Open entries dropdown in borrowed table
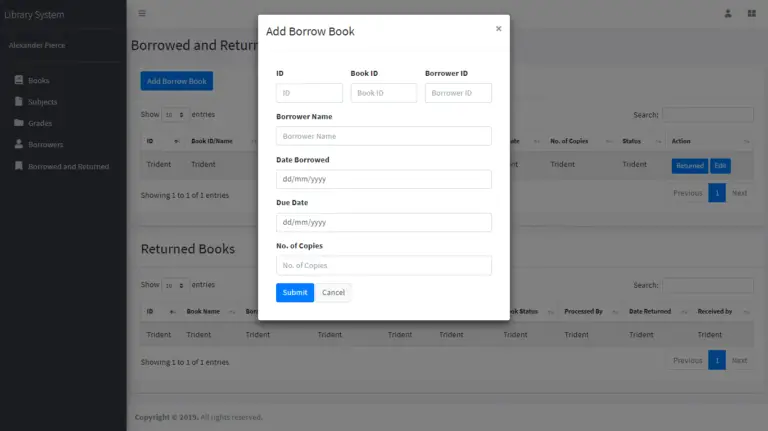Viewport: 768px width, 431px height. coord(175,115)
